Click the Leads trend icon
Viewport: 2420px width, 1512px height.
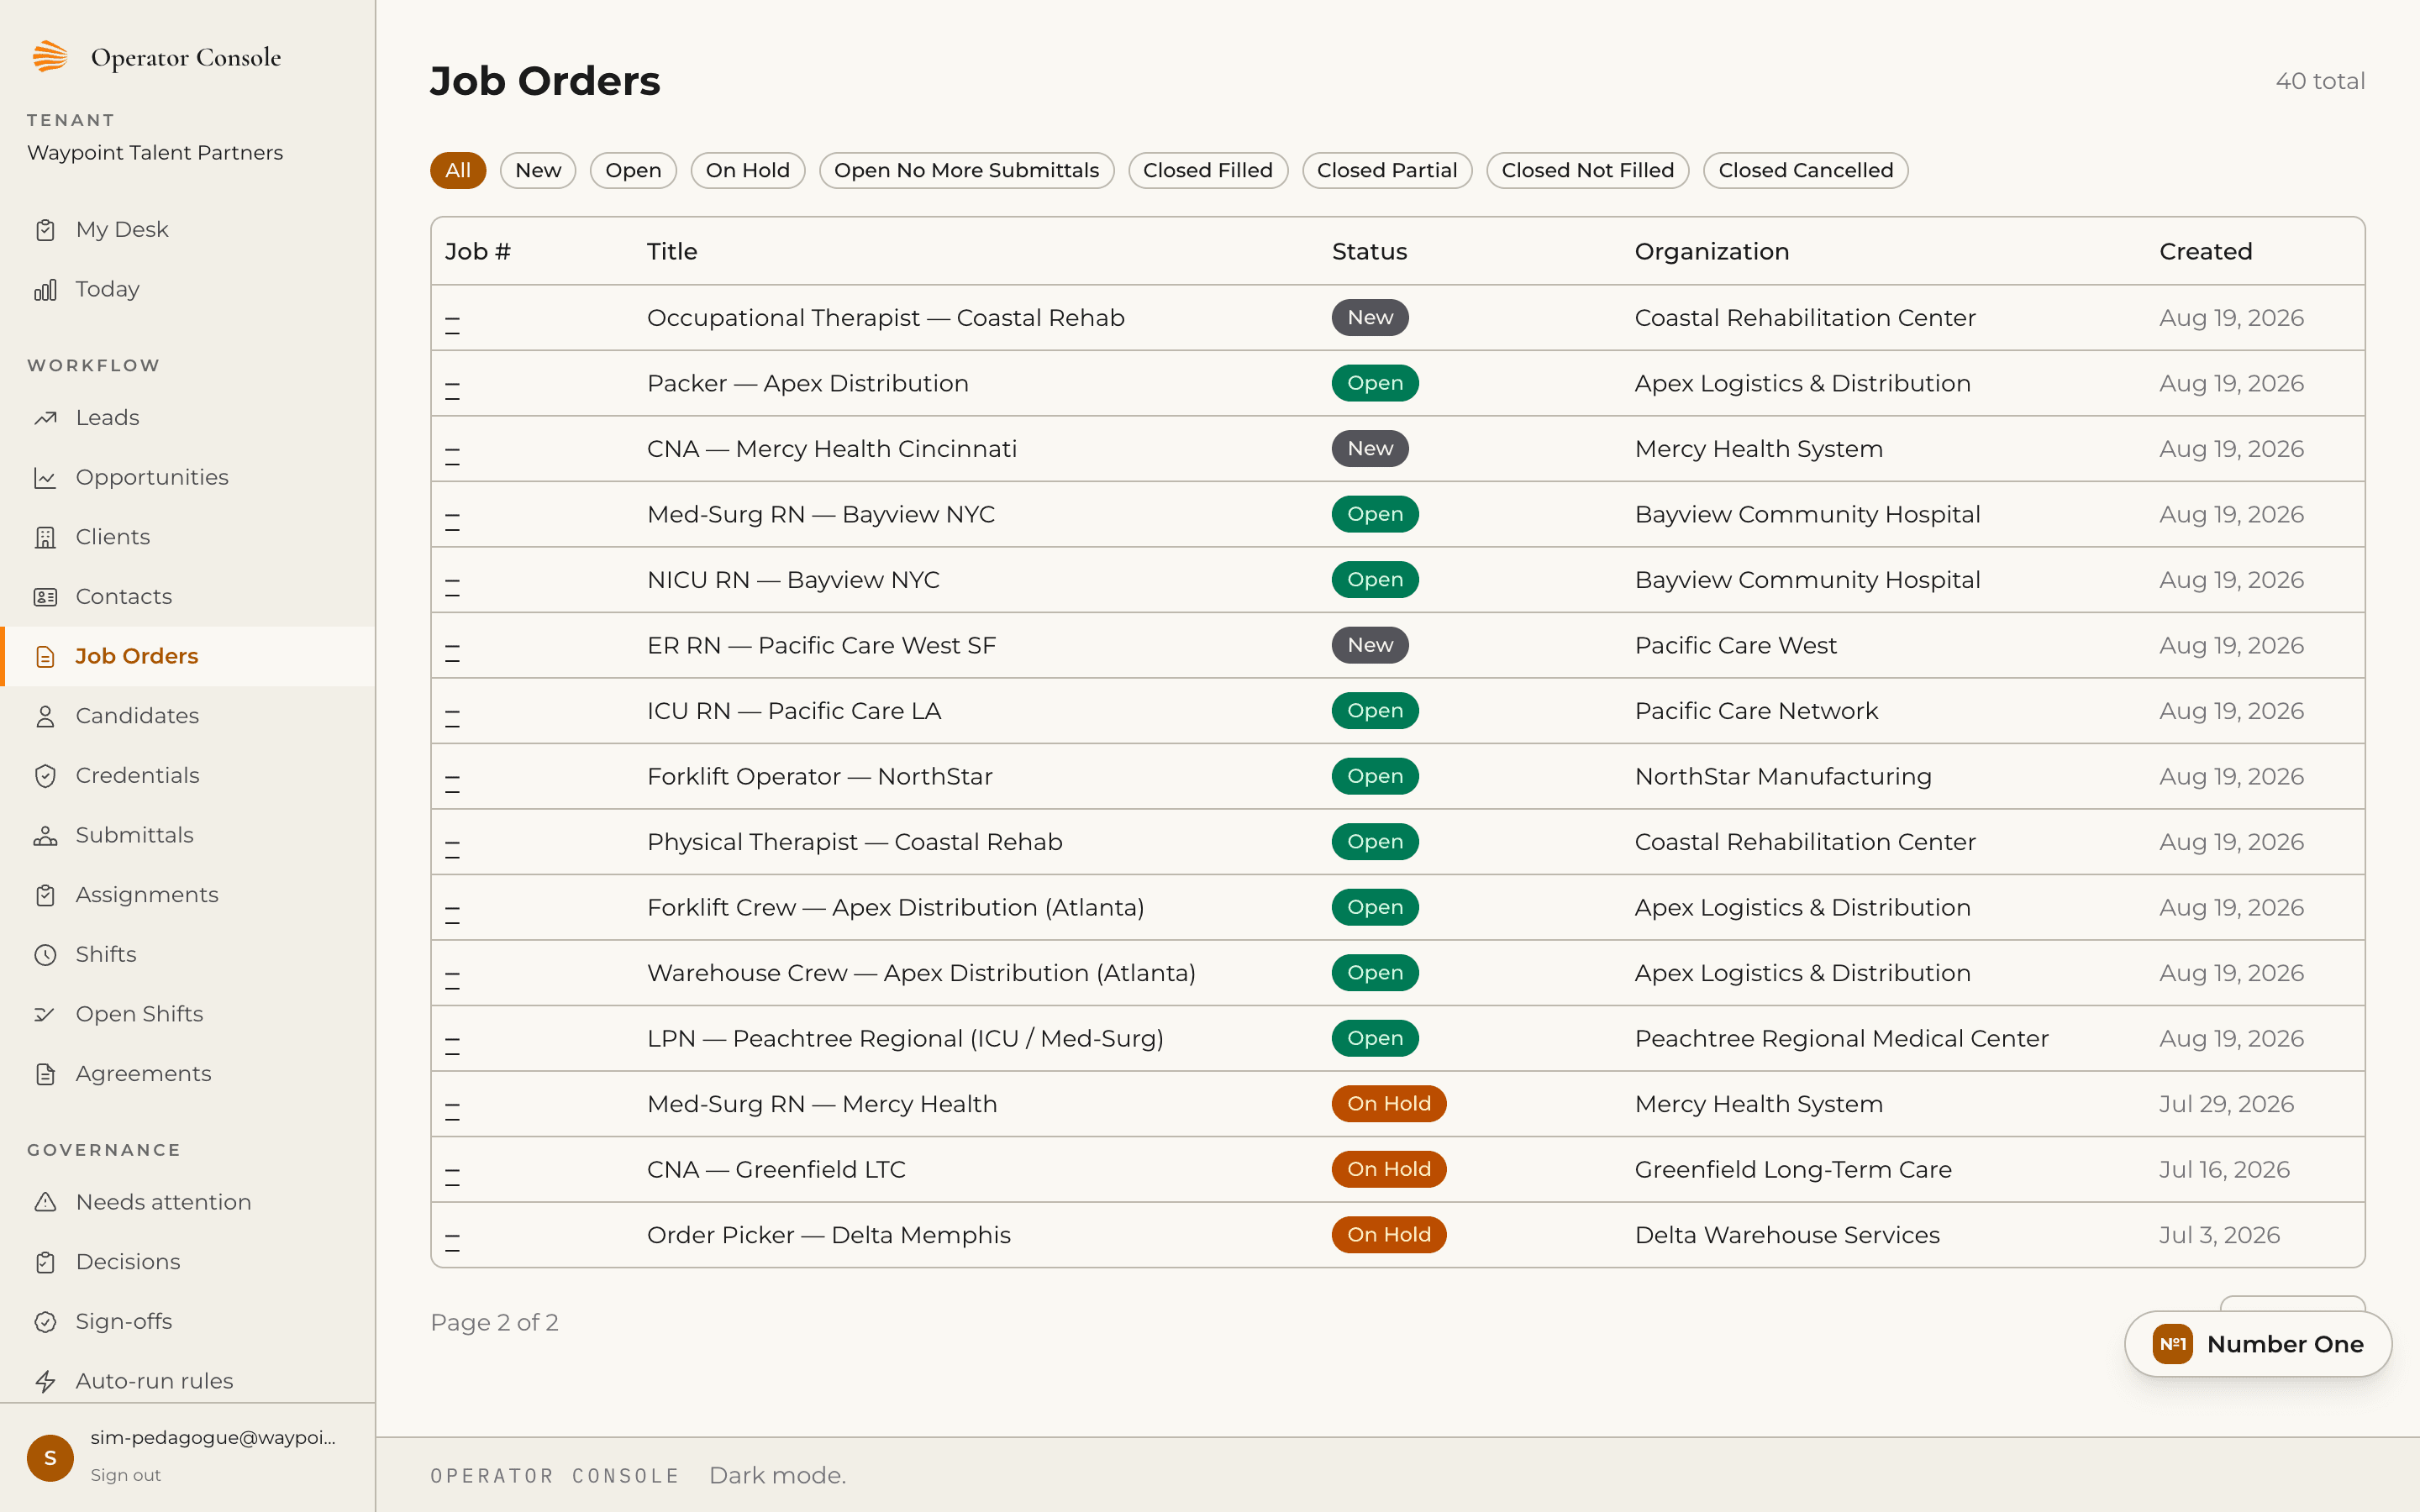tap(45, 418)
